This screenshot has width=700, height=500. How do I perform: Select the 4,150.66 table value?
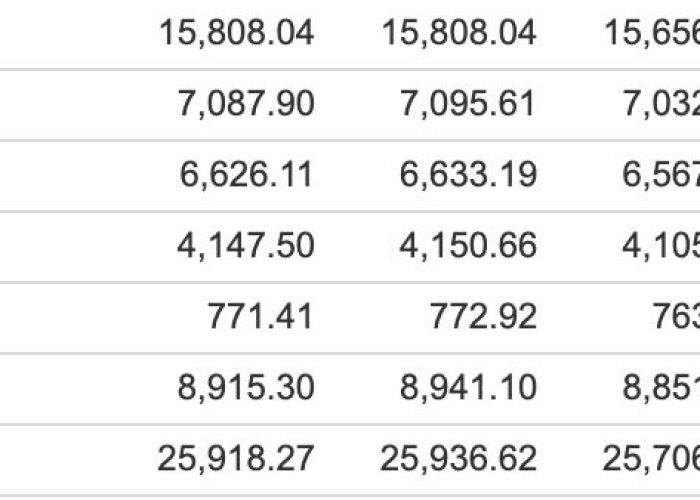tap(468, 246)
